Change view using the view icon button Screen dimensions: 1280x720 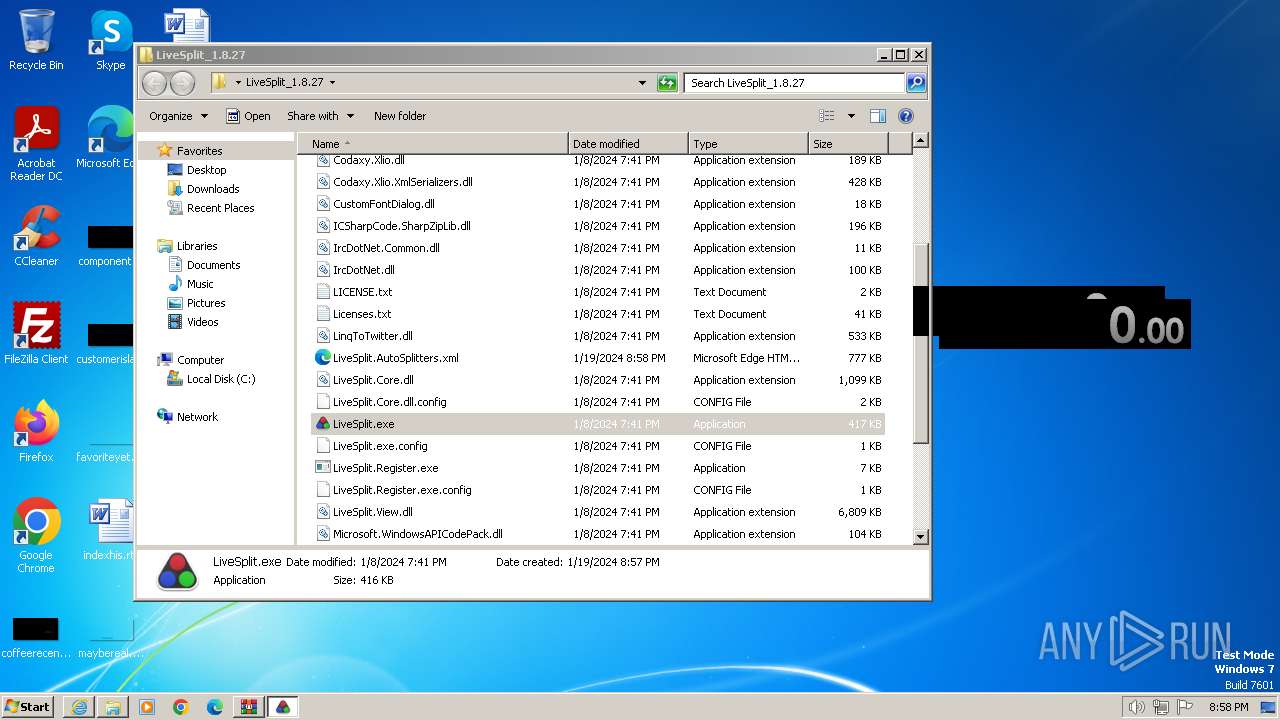[827, 116]
